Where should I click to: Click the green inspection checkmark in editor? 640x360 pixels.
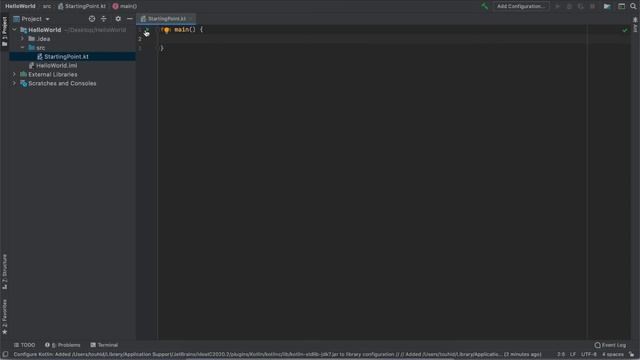coord(625,30)
